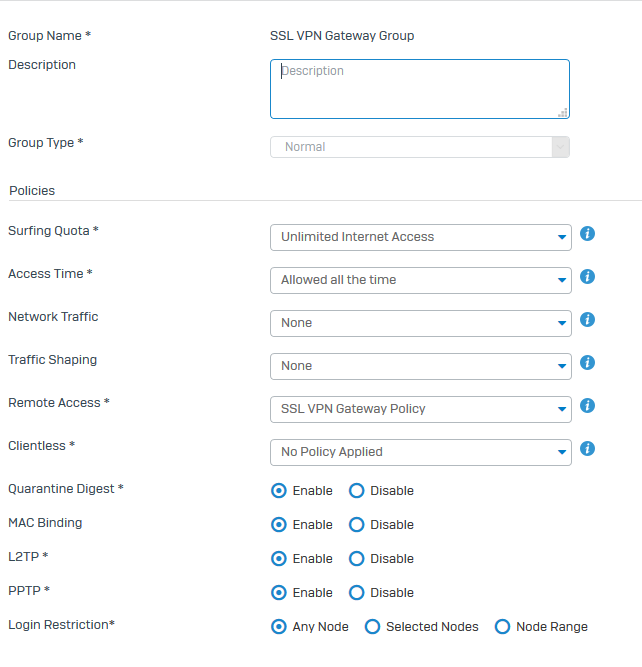Image resolution: width=642 pixels, height=667 pixels.
Task: Click info icon next to Remote Access
Action: point(588,406)
